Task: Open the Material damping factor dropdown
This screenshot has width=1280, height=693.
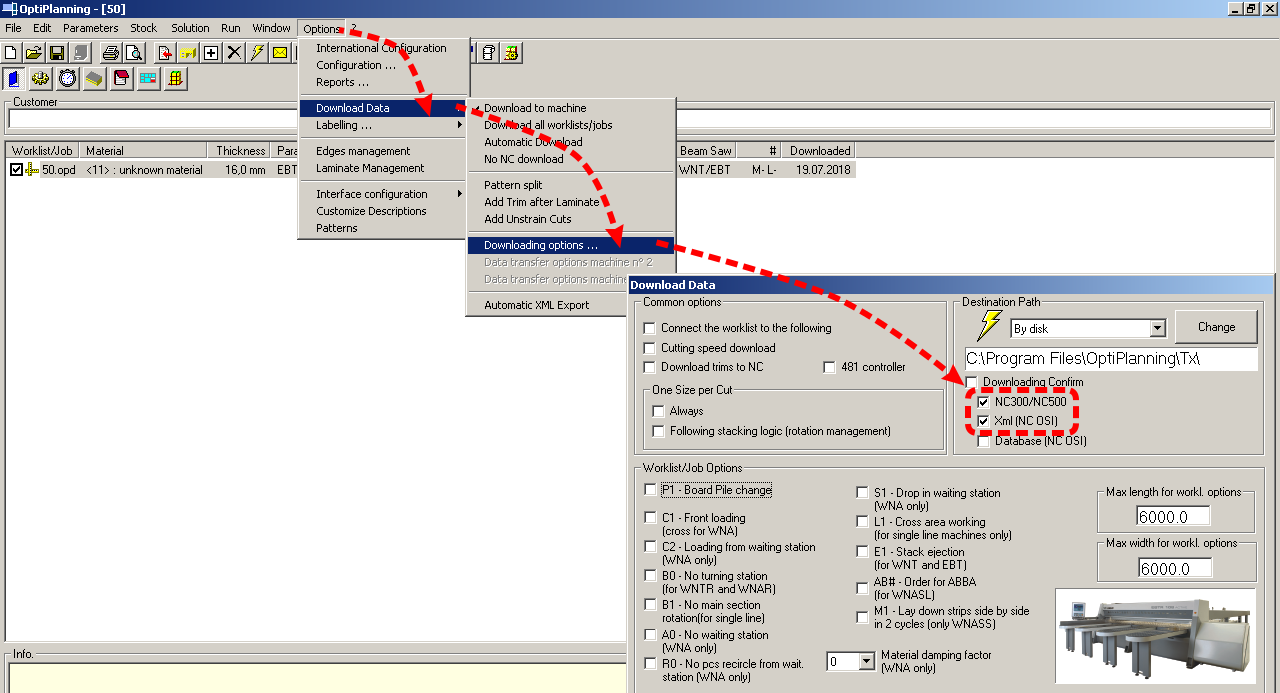Action: click(x=866, y=662)
